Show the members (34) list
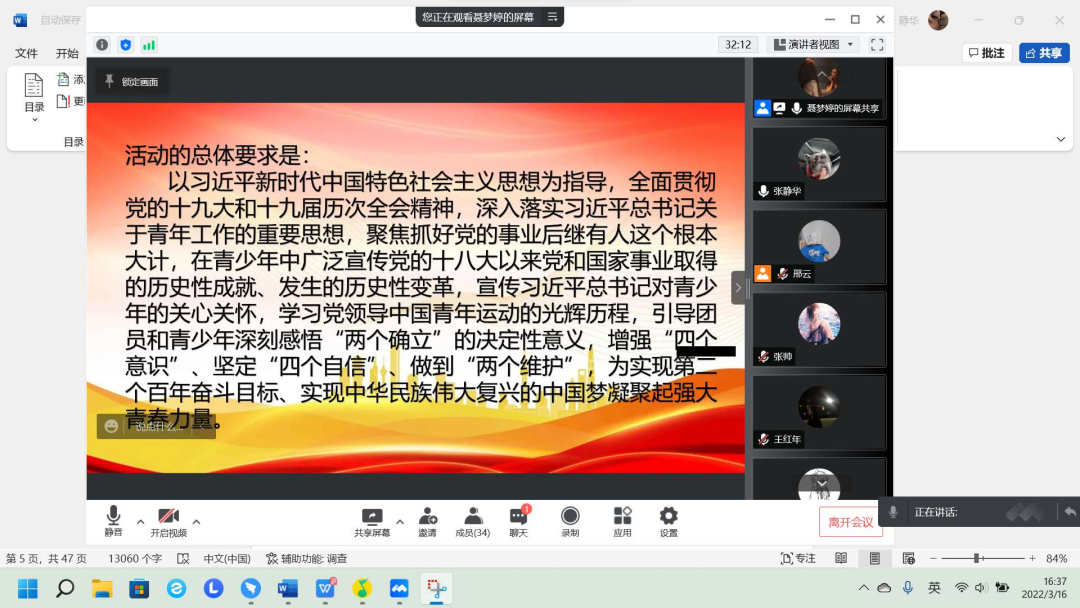This screenshot has width=1080, height=608. 472,520
